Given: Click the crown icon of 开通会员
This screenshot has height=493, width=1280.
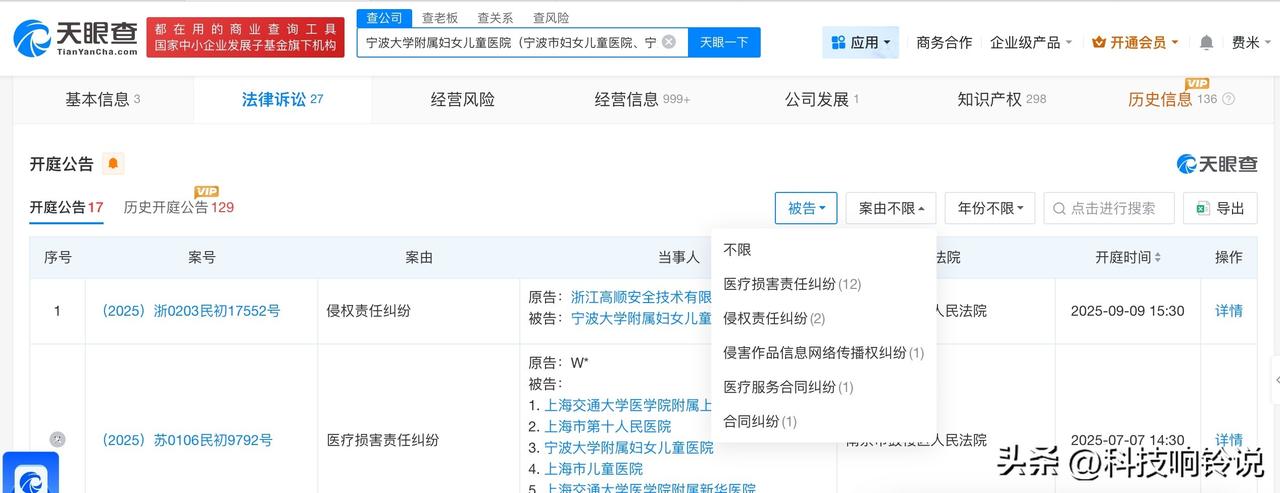Looking at the screenshot, I should tap(1099, 42).
